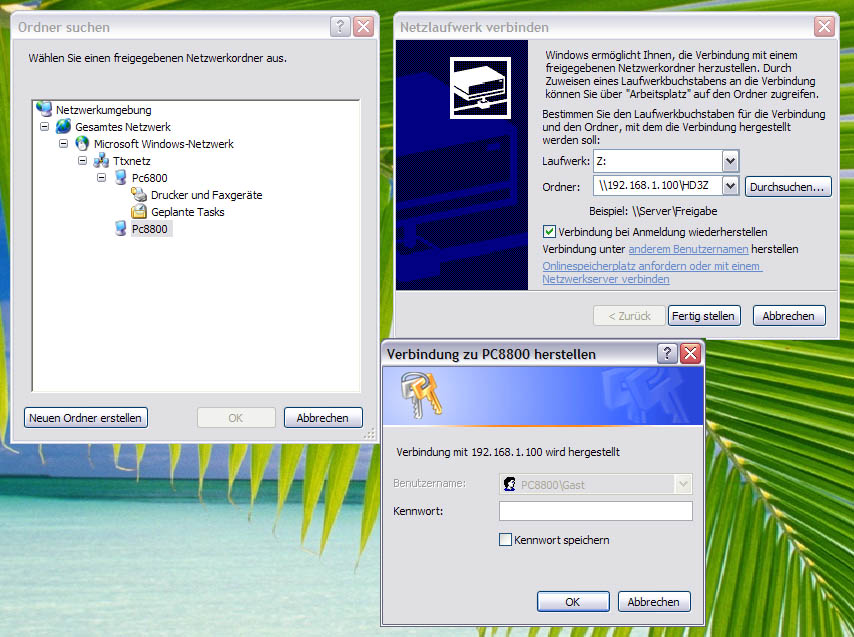
Task: Open the Ordner path dropdown arrow
Action: point(730,186)
